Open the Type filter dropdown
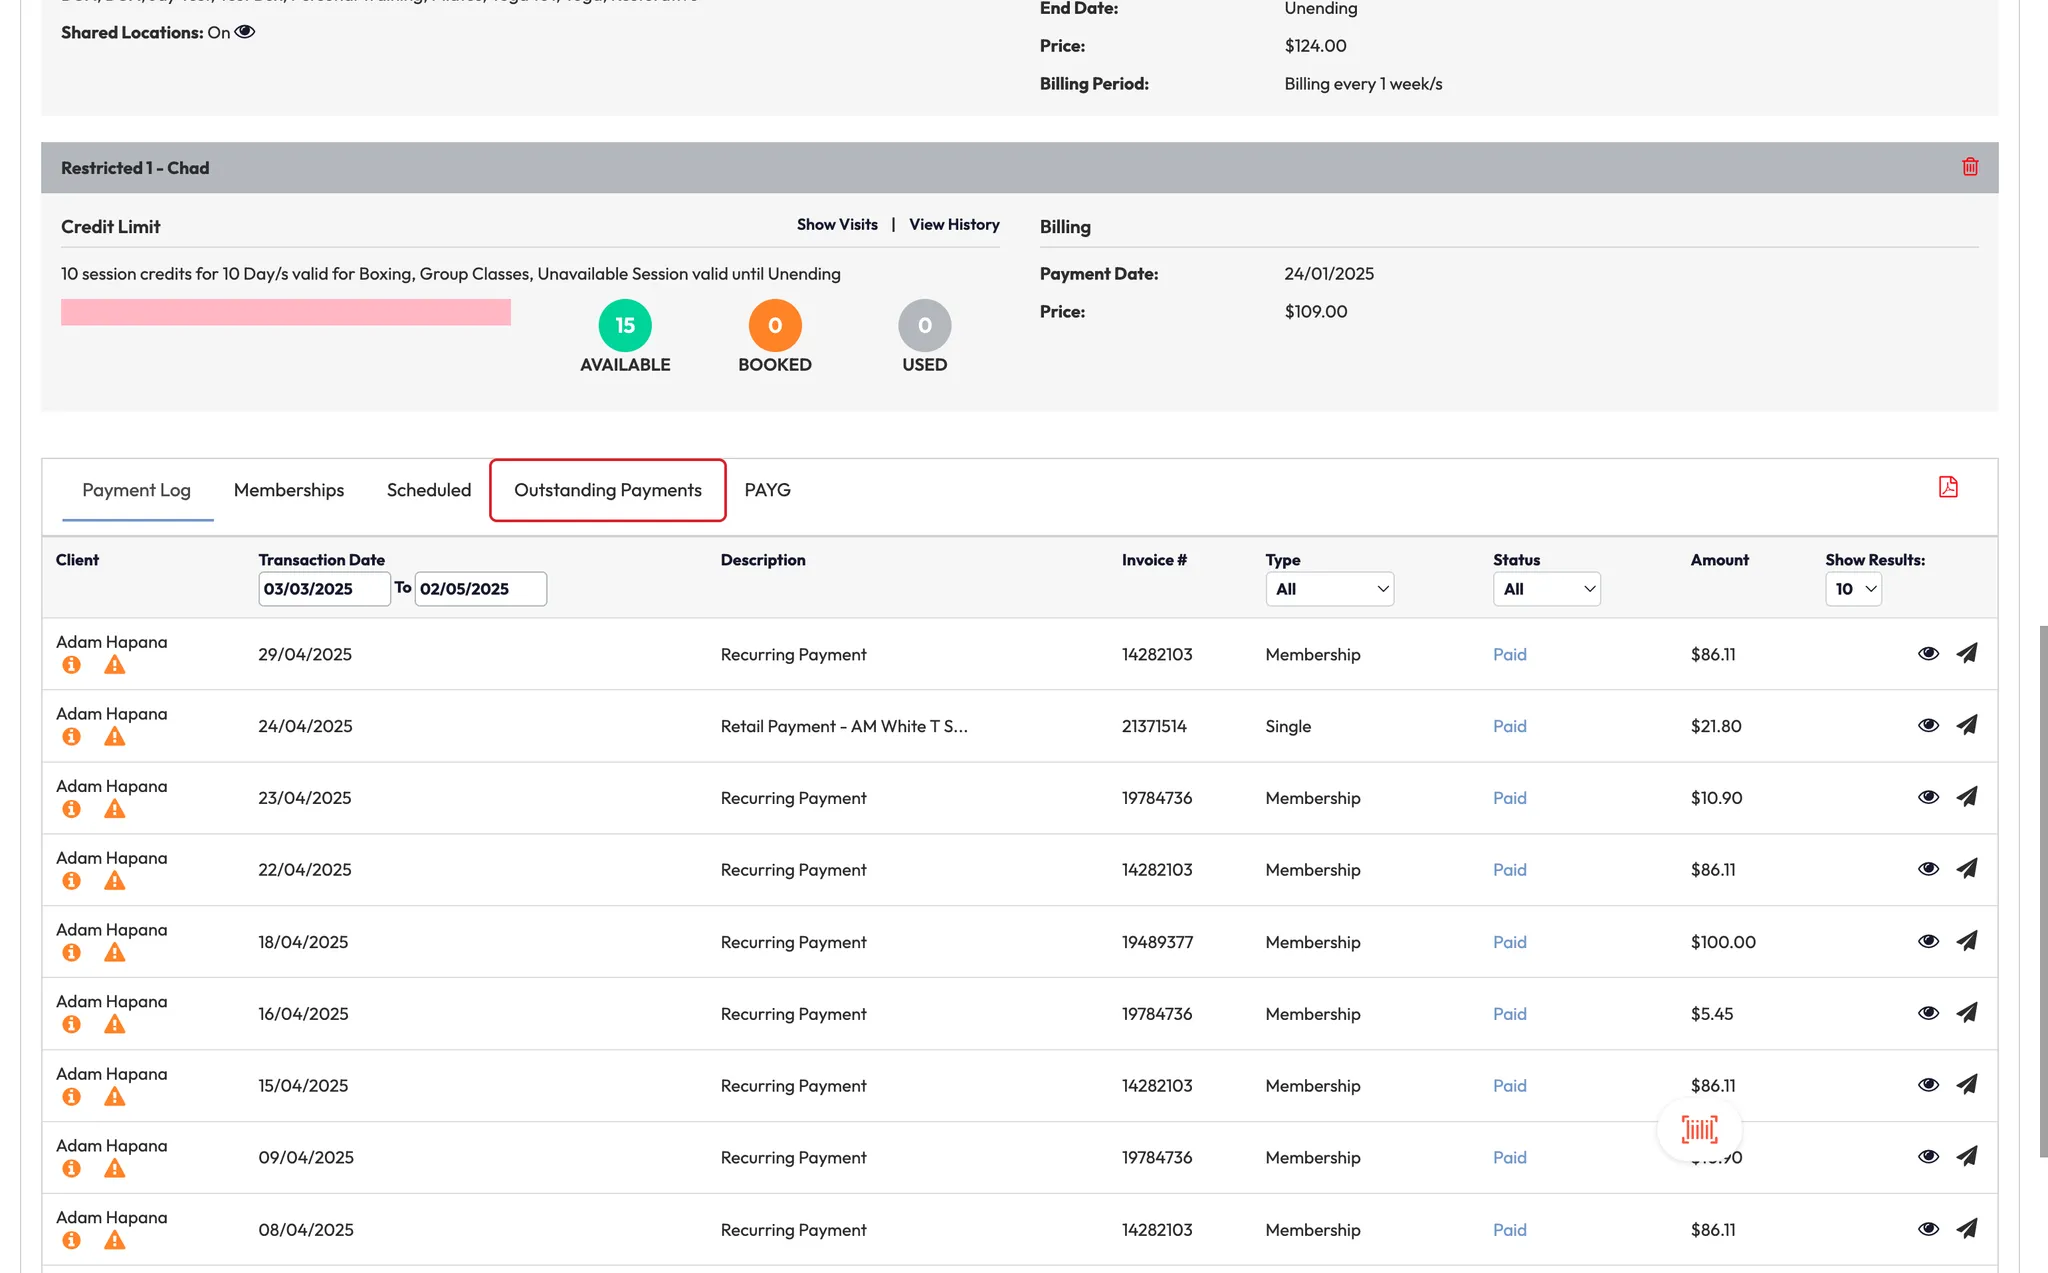The image size is (2048, 1273). [1329, 589]
